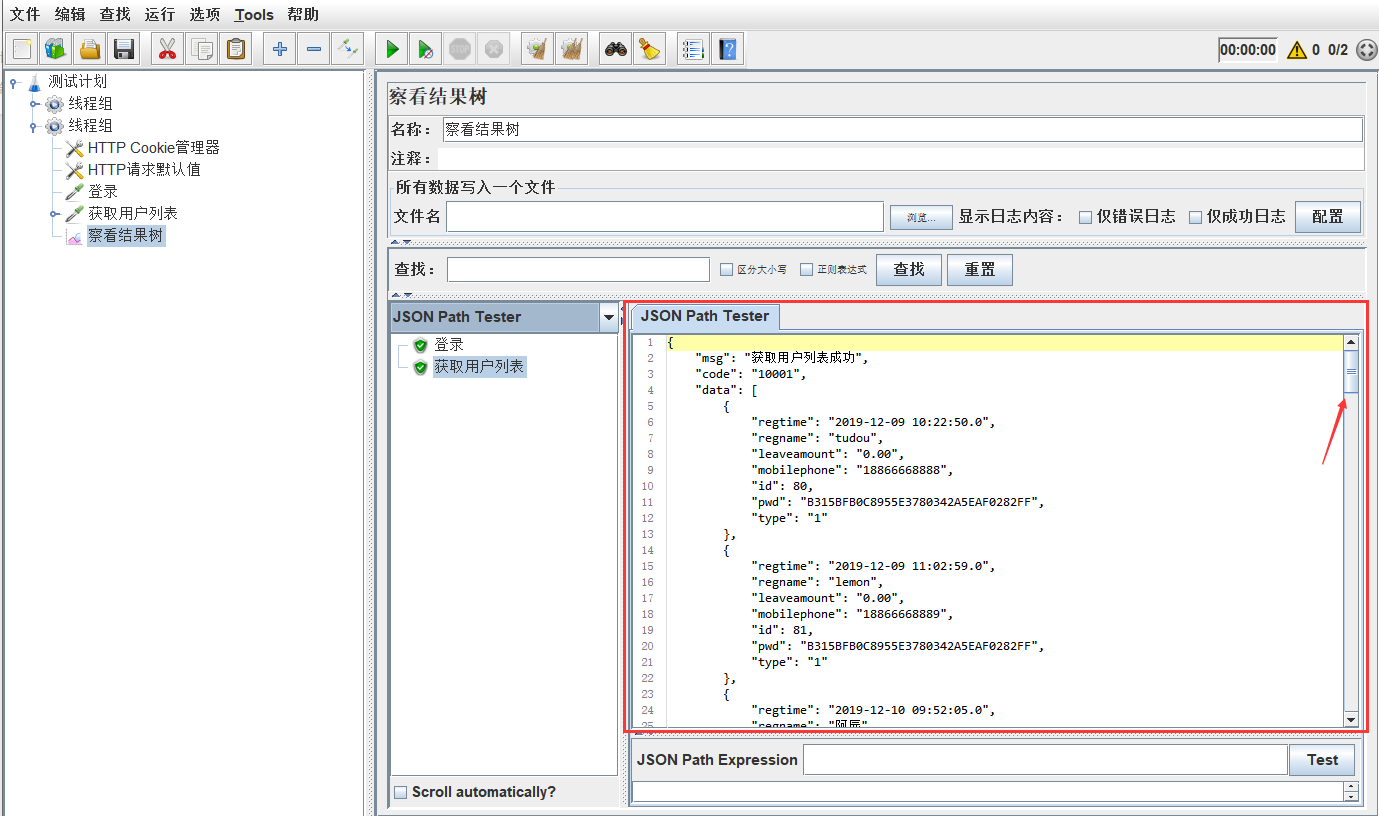This screenshot has height=816, width=1379.
Task: Open the 运行 menu
Action: [159, 14]
